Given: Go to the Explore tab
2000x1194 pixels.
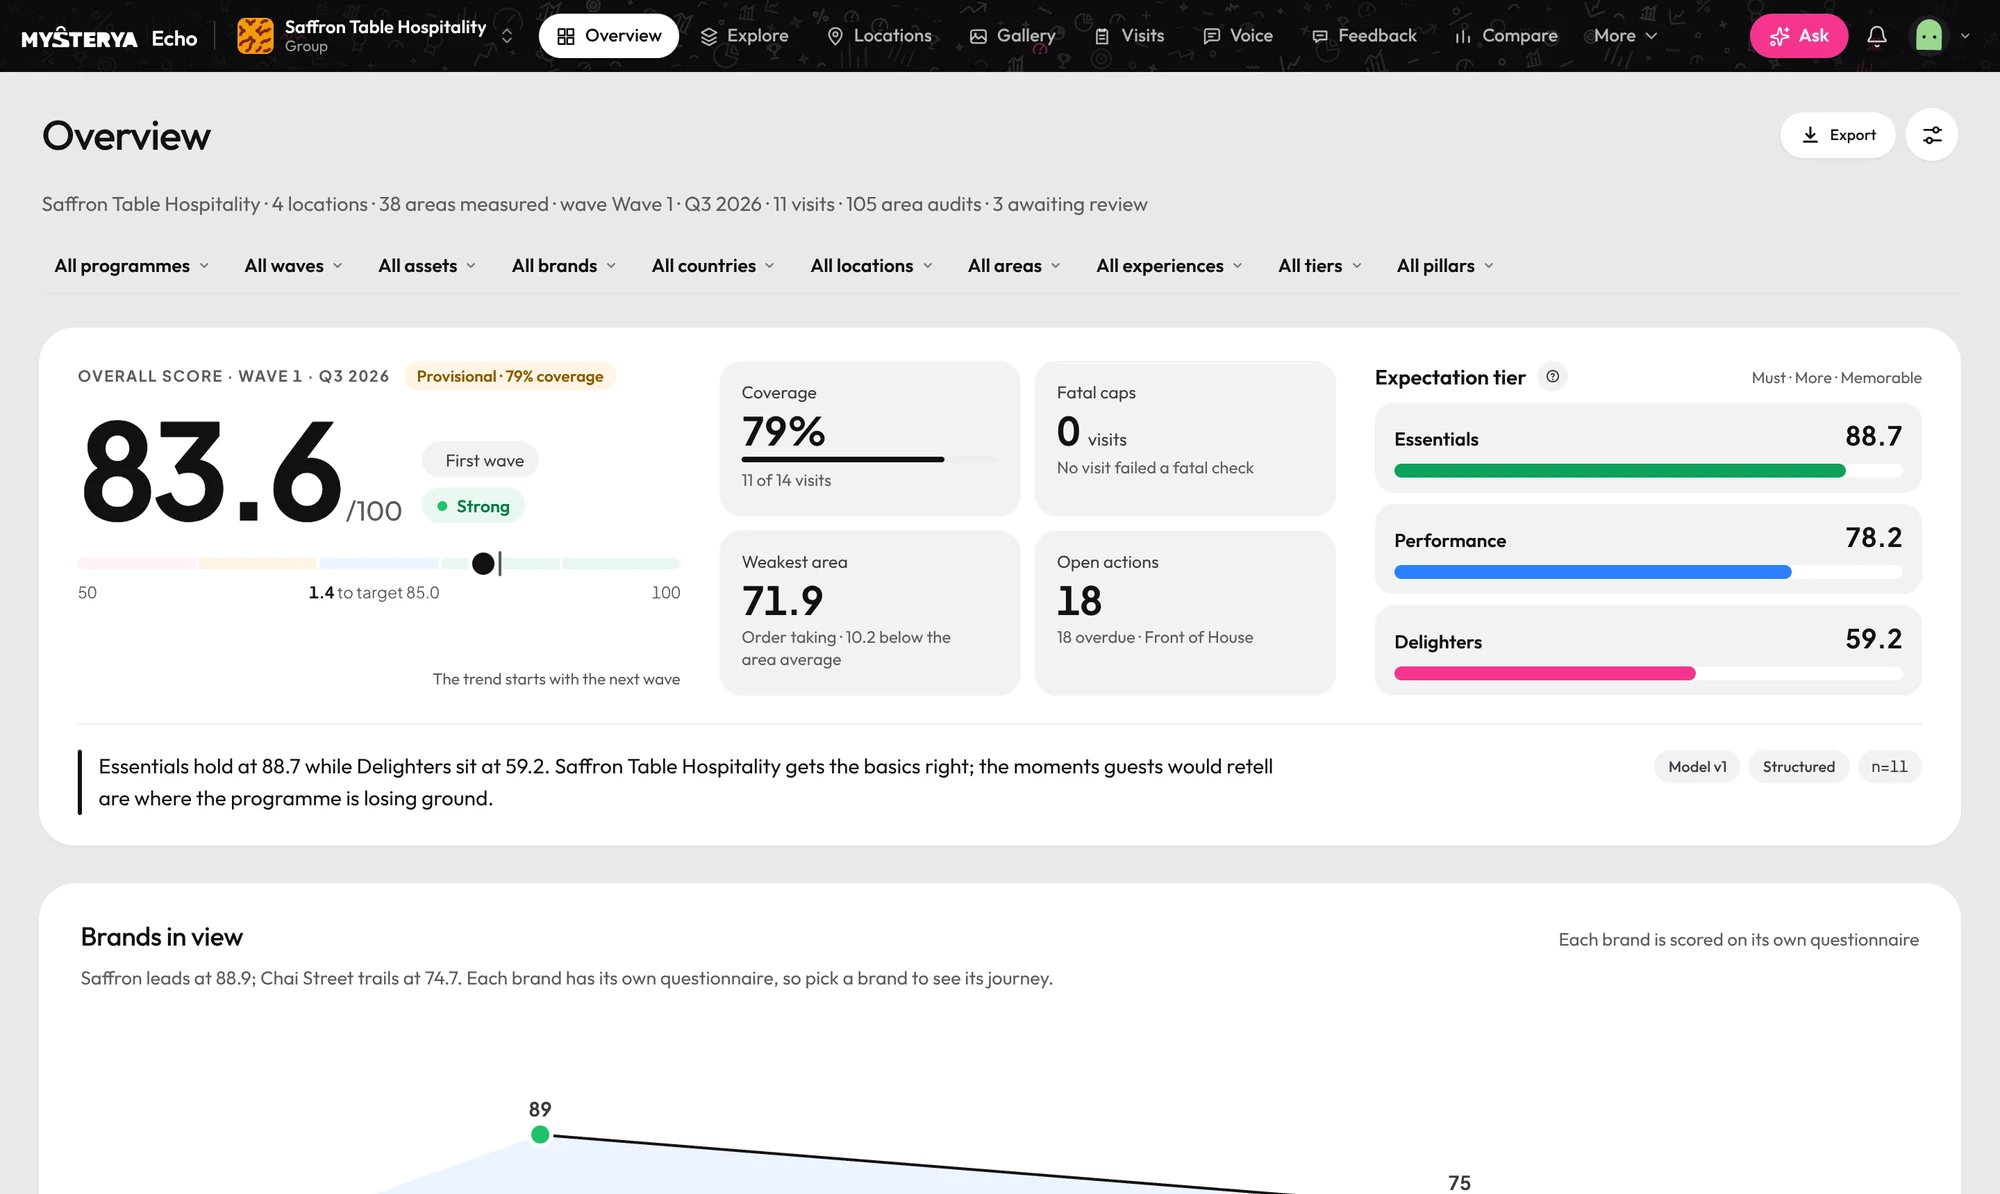Looking at the screenshot, I should point(744,36).
